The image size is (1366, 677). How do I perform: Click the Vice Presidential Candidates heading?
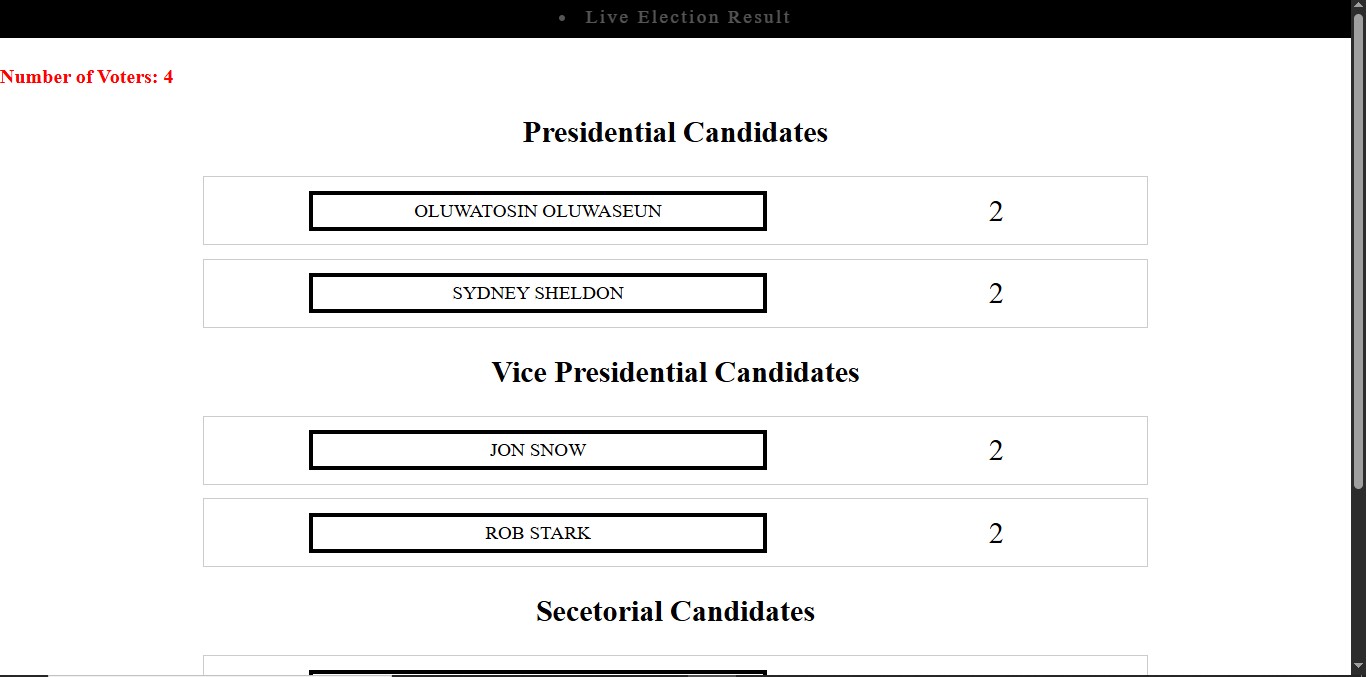tap(675, 372)
